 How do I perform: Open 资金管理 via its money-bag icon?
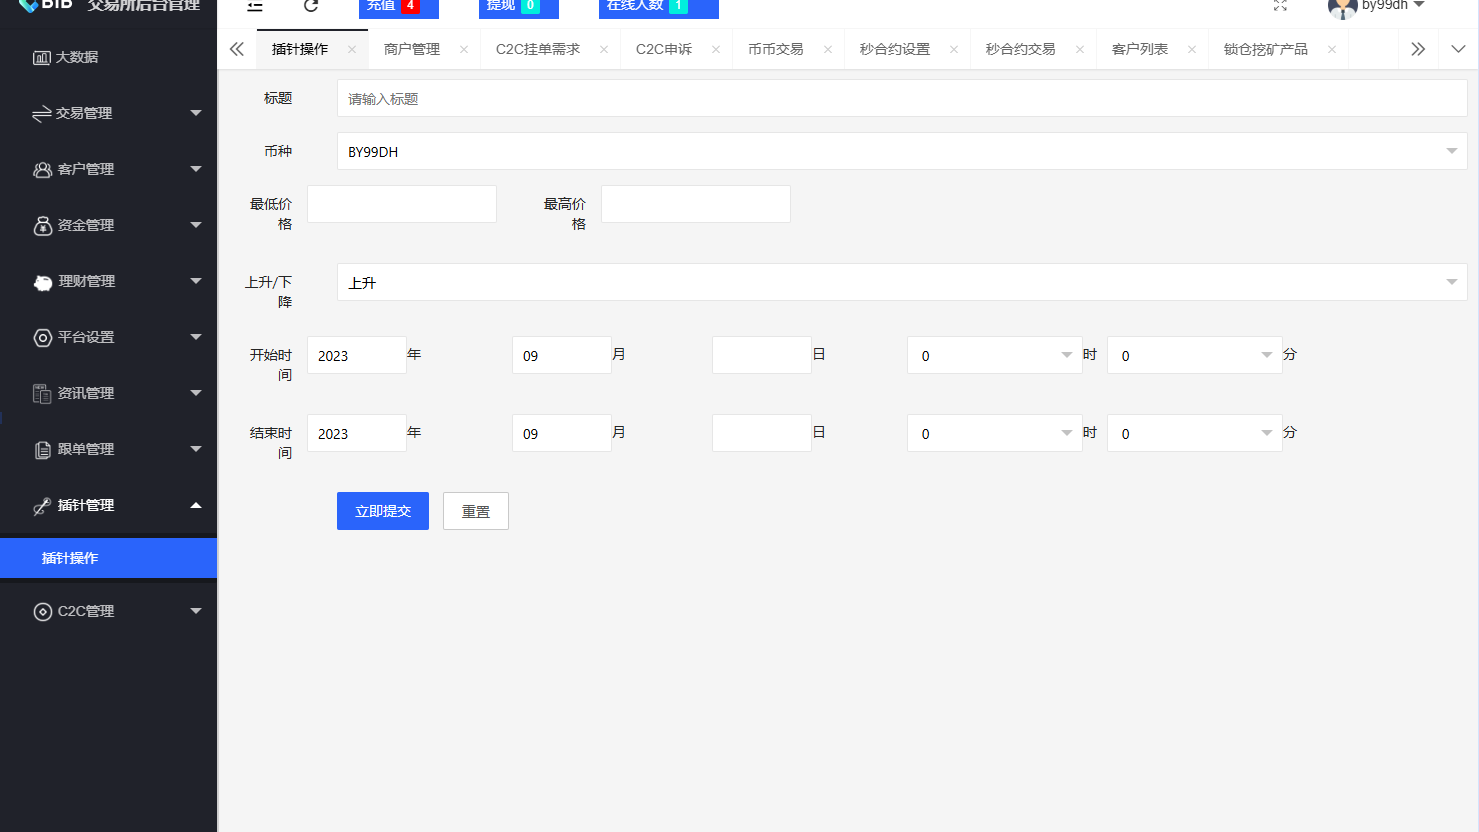pos(41,225)
